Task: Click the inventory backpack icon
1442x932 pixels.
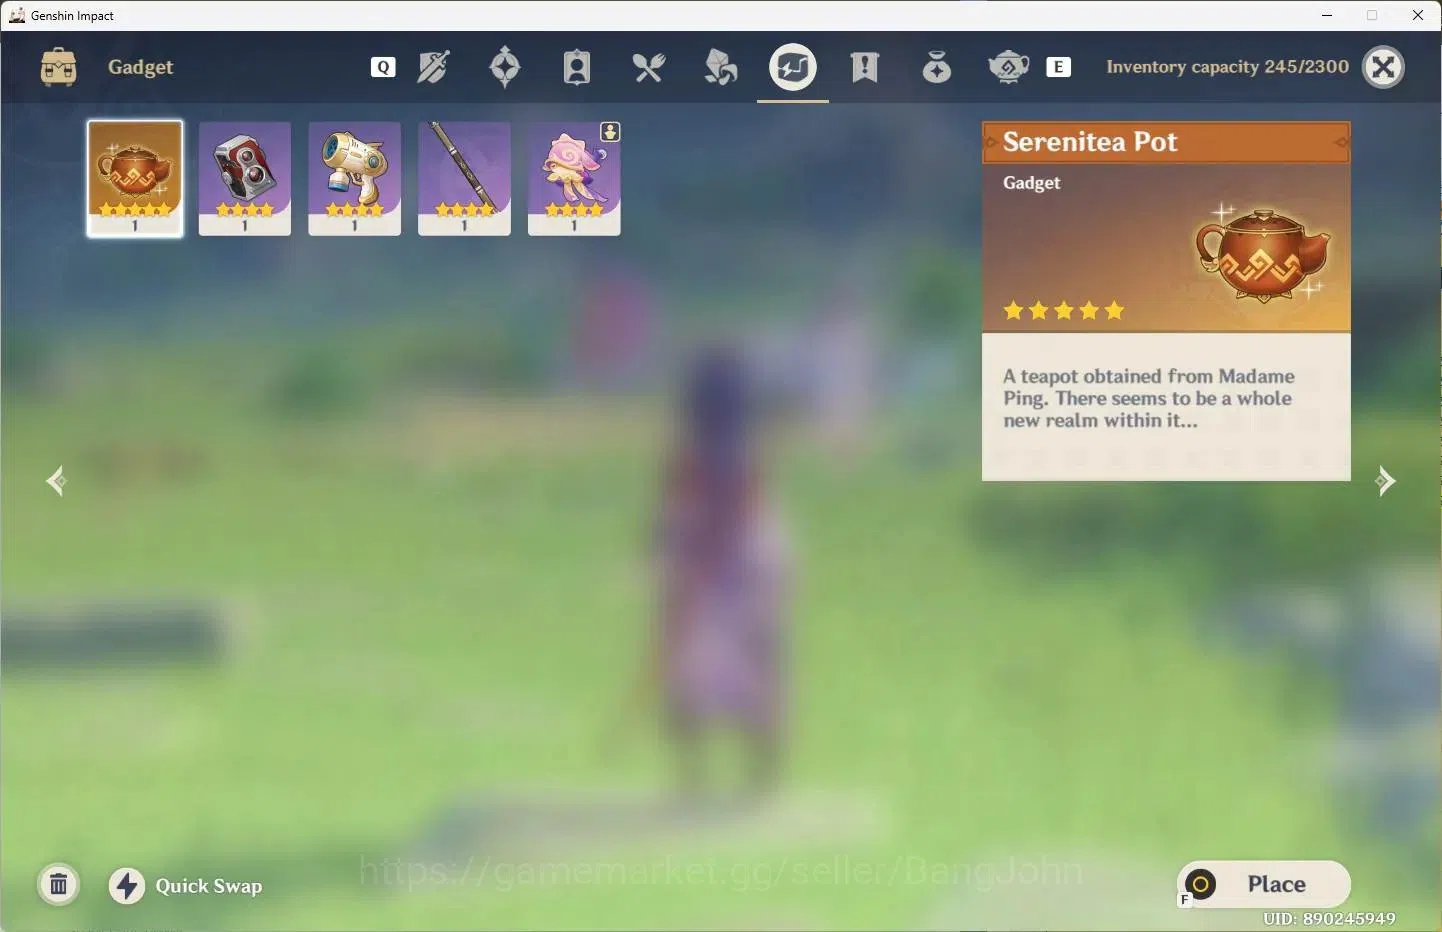Action: click(x=59, y=67)
